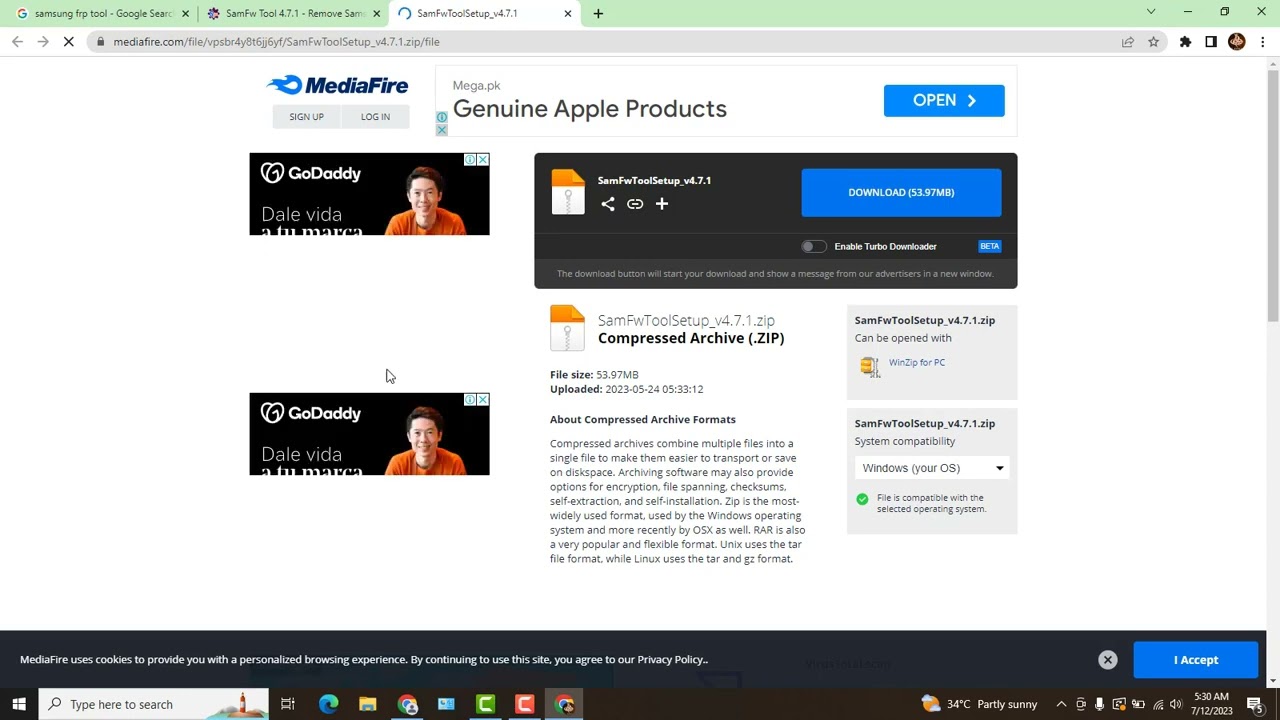This screenshot has height=720, width=1280.
Task: Click the browser forward arrow
Action: pos(43,42)
